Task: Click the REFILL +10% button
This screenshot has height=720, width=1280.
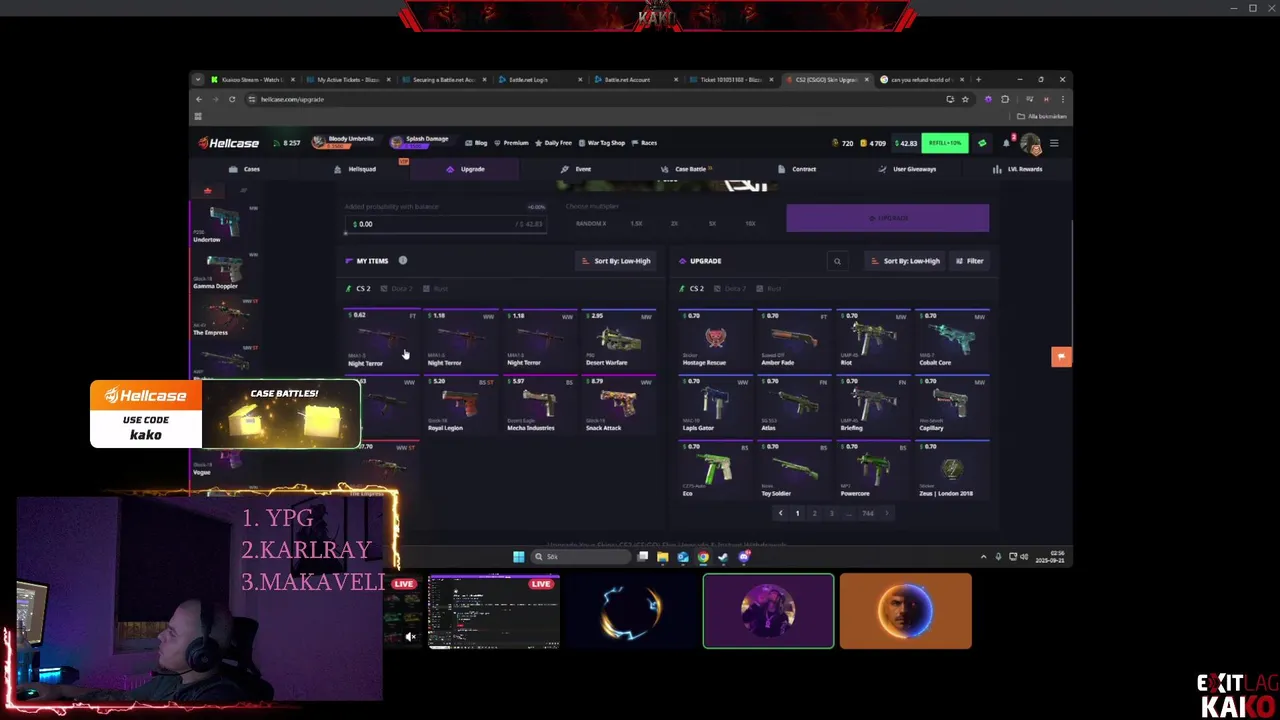Action: click(945, 143)
